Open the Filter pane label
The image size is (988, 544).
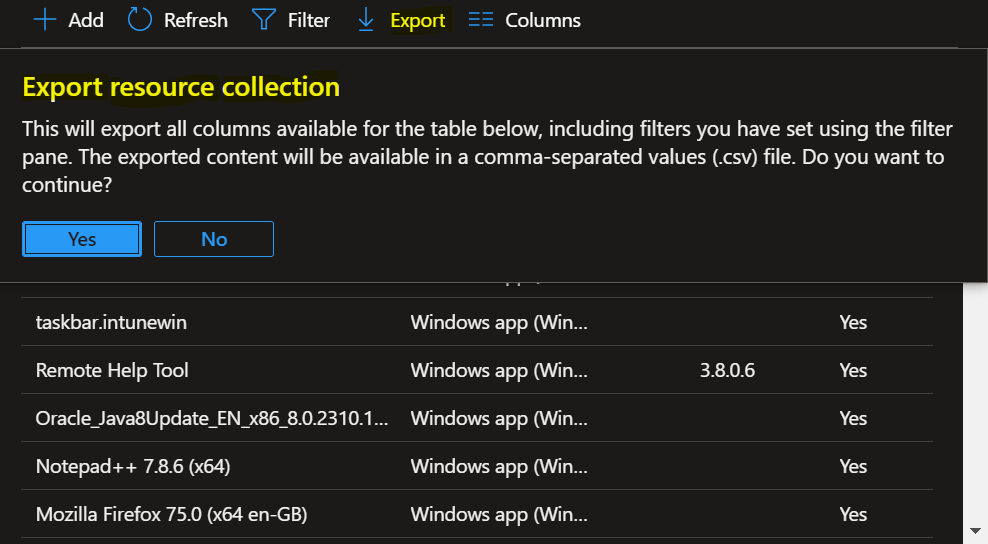coord(309,20)
